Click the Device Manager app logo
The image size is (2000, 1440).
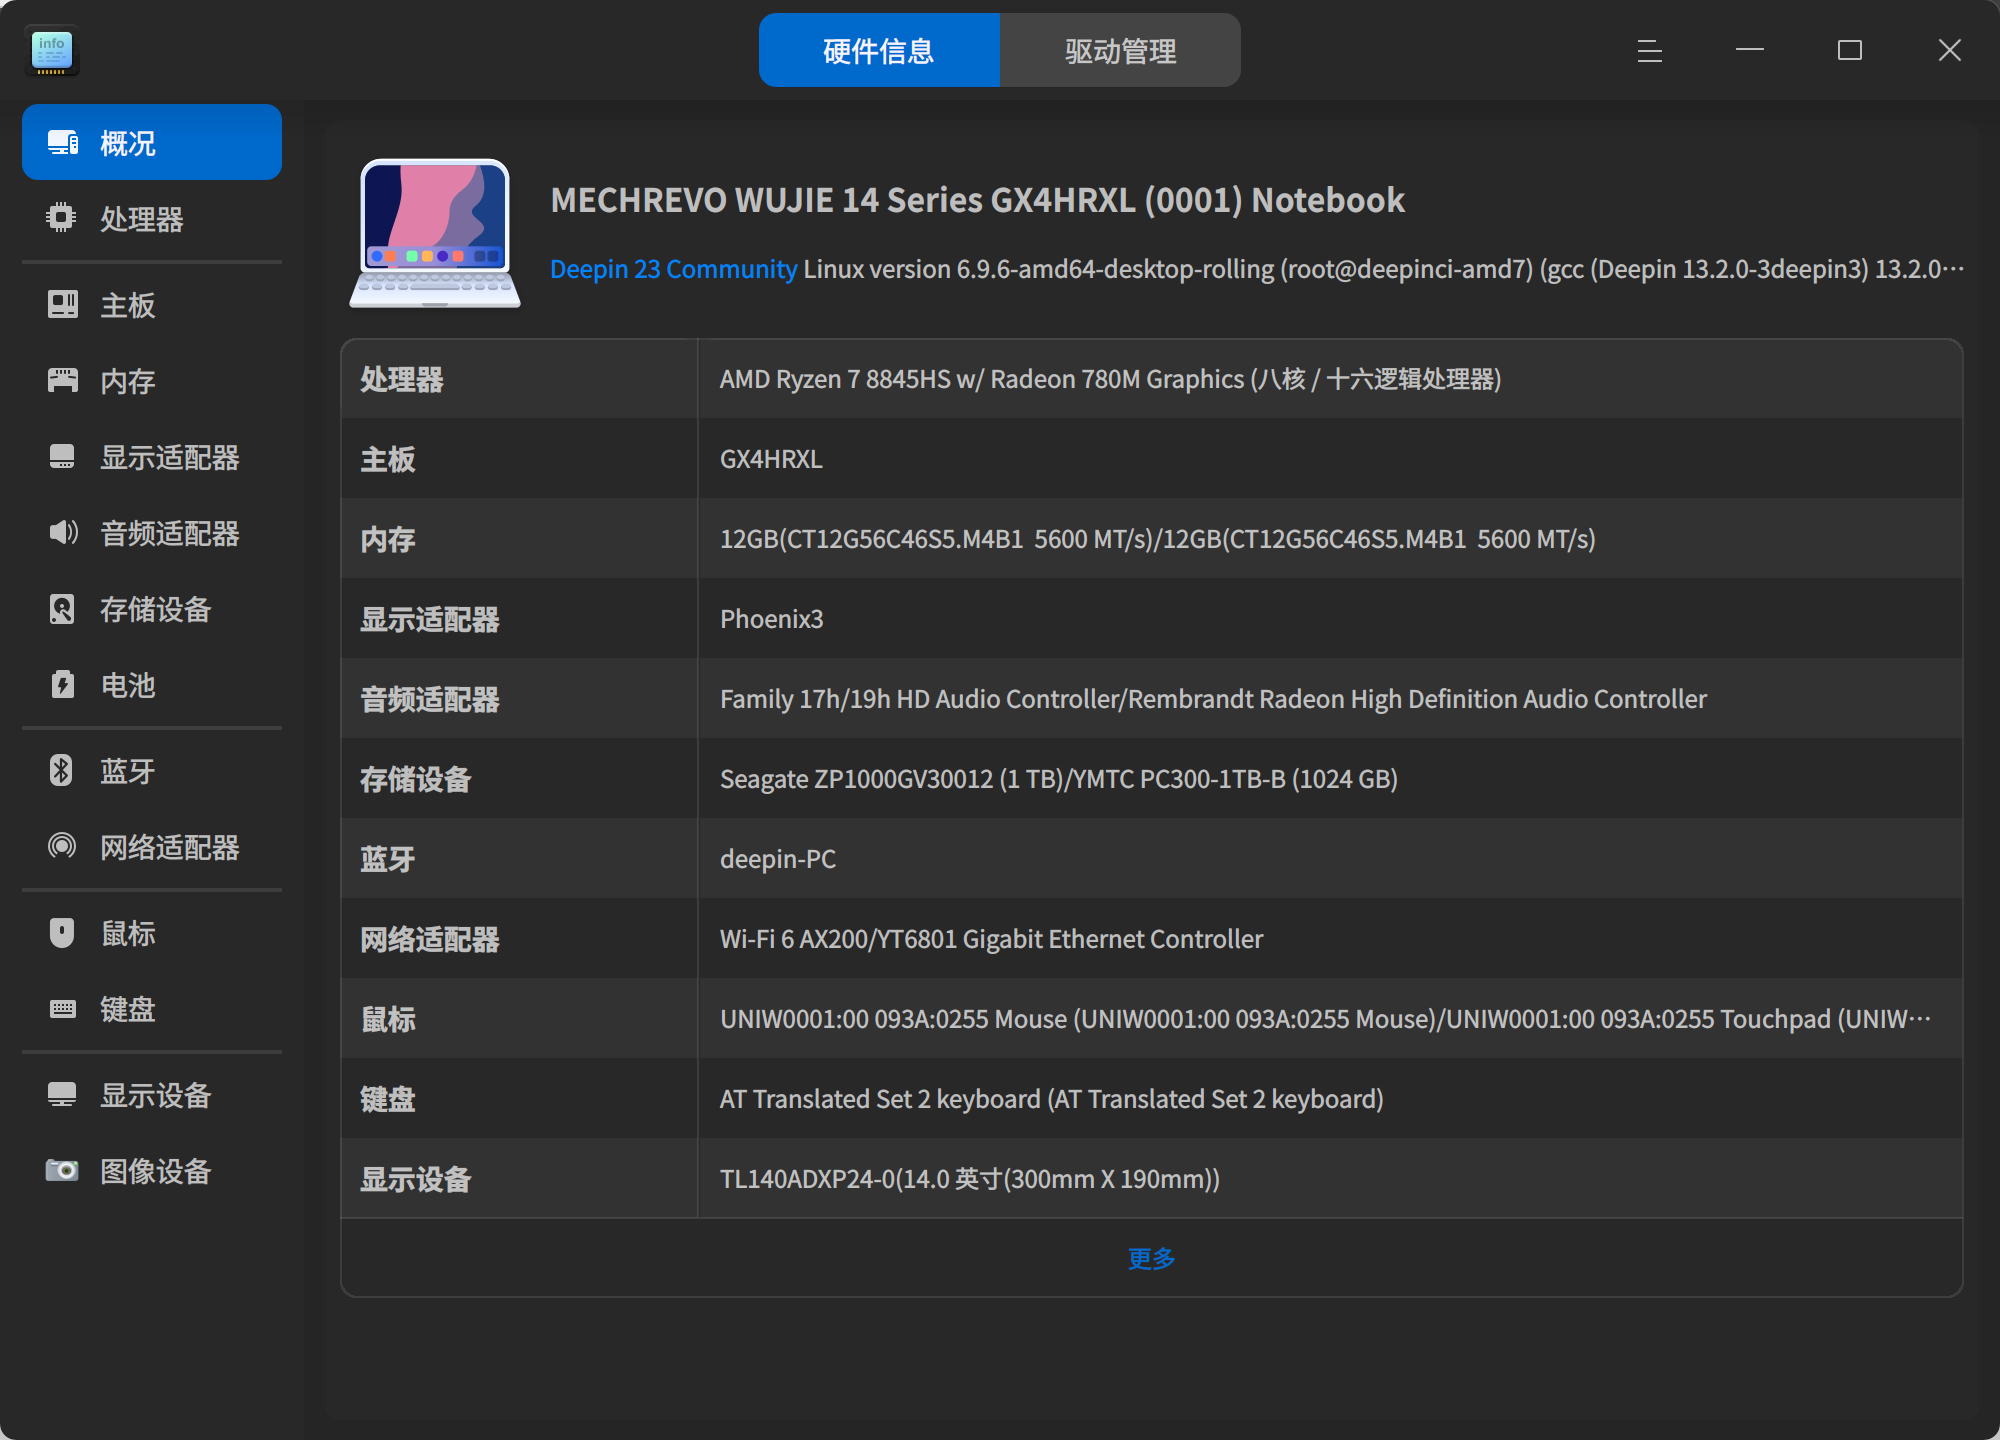[51, 50]
